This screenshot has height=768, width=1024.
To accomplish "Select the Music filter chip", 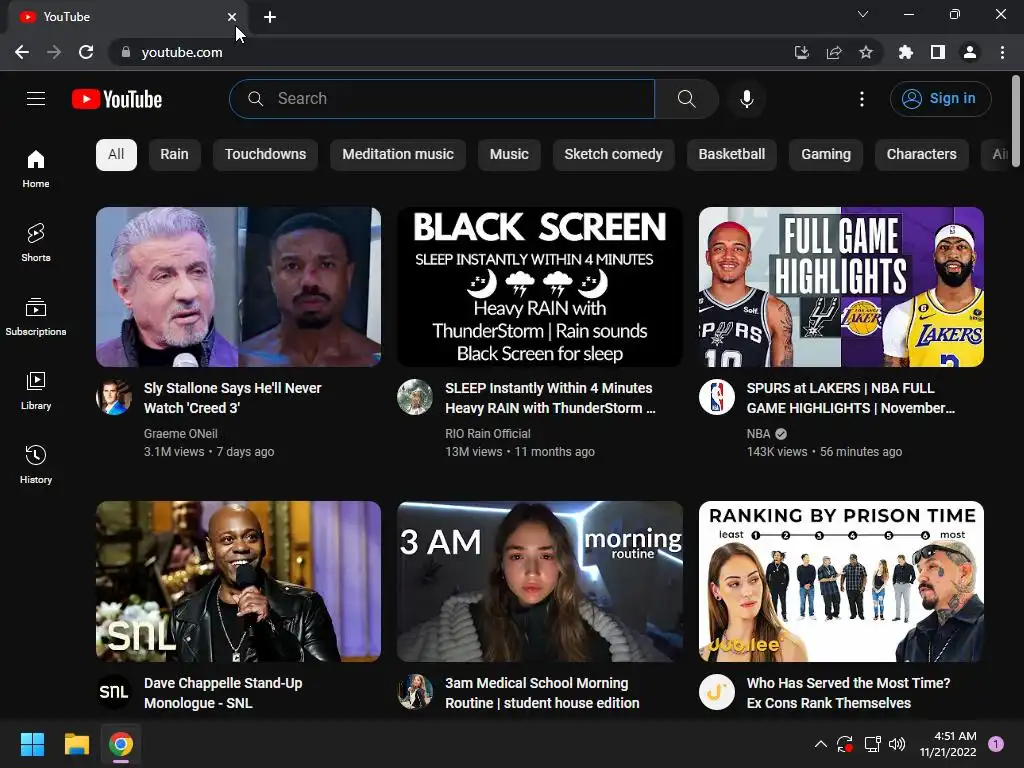I will coord(509,155).
